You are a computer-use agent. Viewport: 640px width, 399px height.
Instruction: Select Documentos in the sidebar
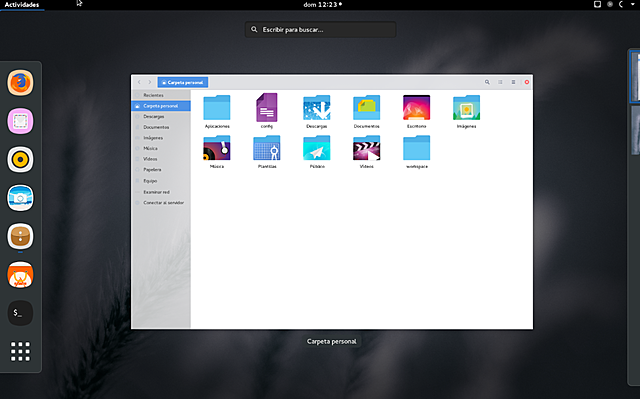coord(161,127)
